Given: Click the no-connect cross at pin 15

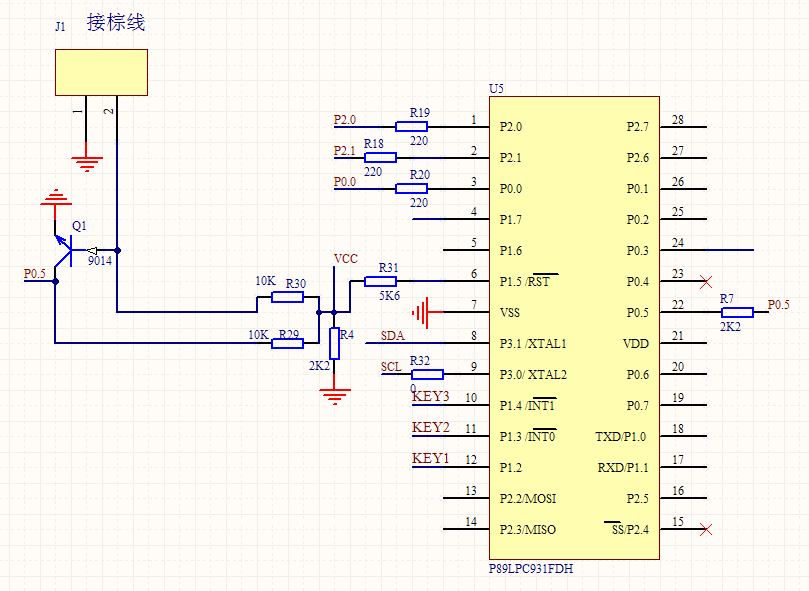Looking at the screenshot, I should 706,530.
